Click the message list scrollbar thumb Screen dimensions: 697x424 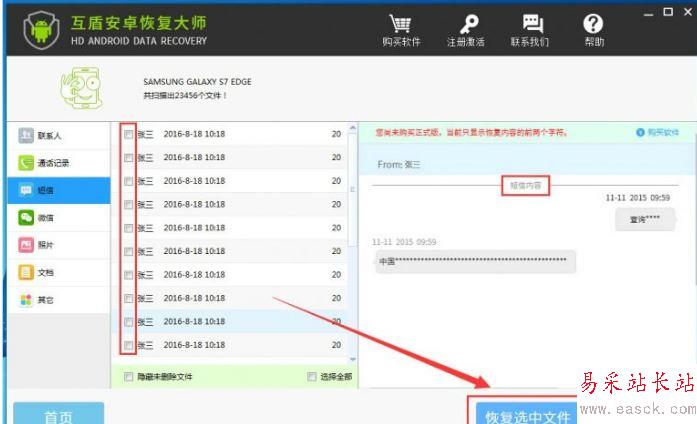pyautogui.click(x=353, y=189)
